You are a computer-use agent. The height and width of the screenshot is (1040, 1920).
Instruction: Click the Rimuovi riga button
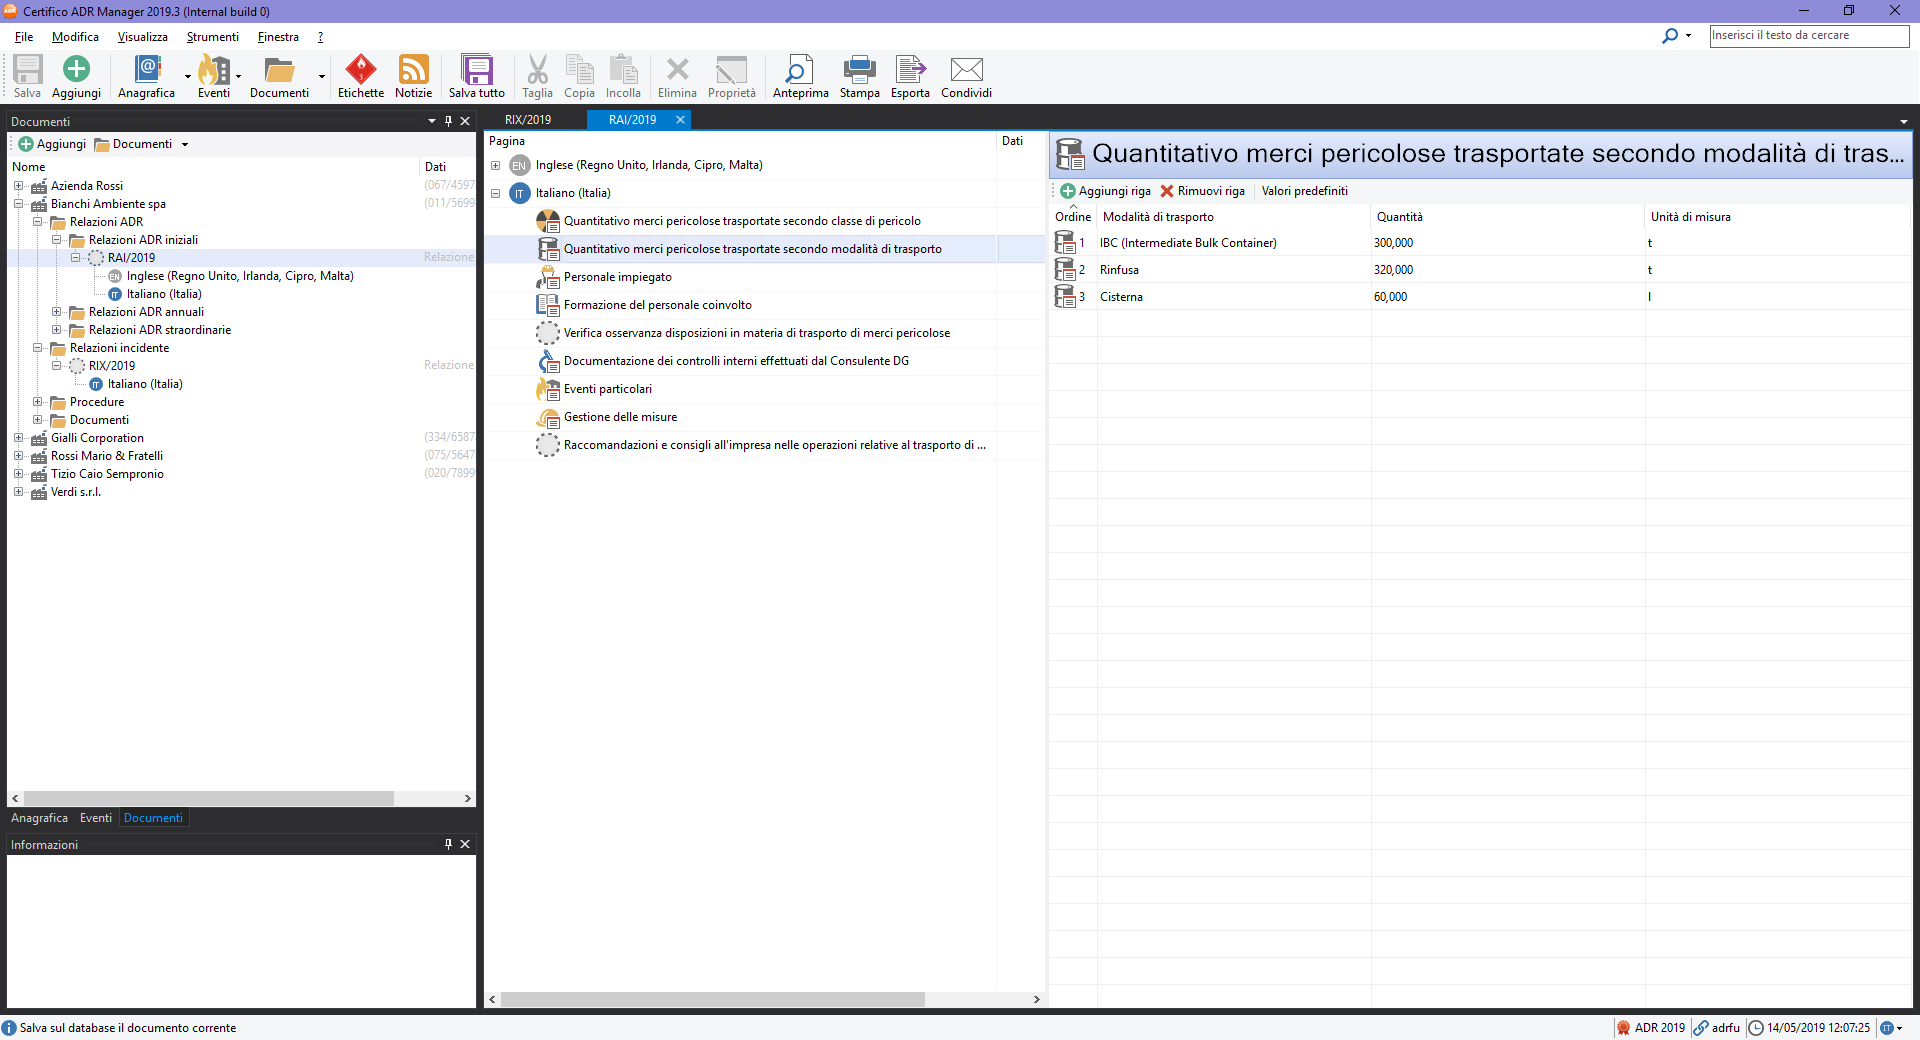click(1202, 191)
